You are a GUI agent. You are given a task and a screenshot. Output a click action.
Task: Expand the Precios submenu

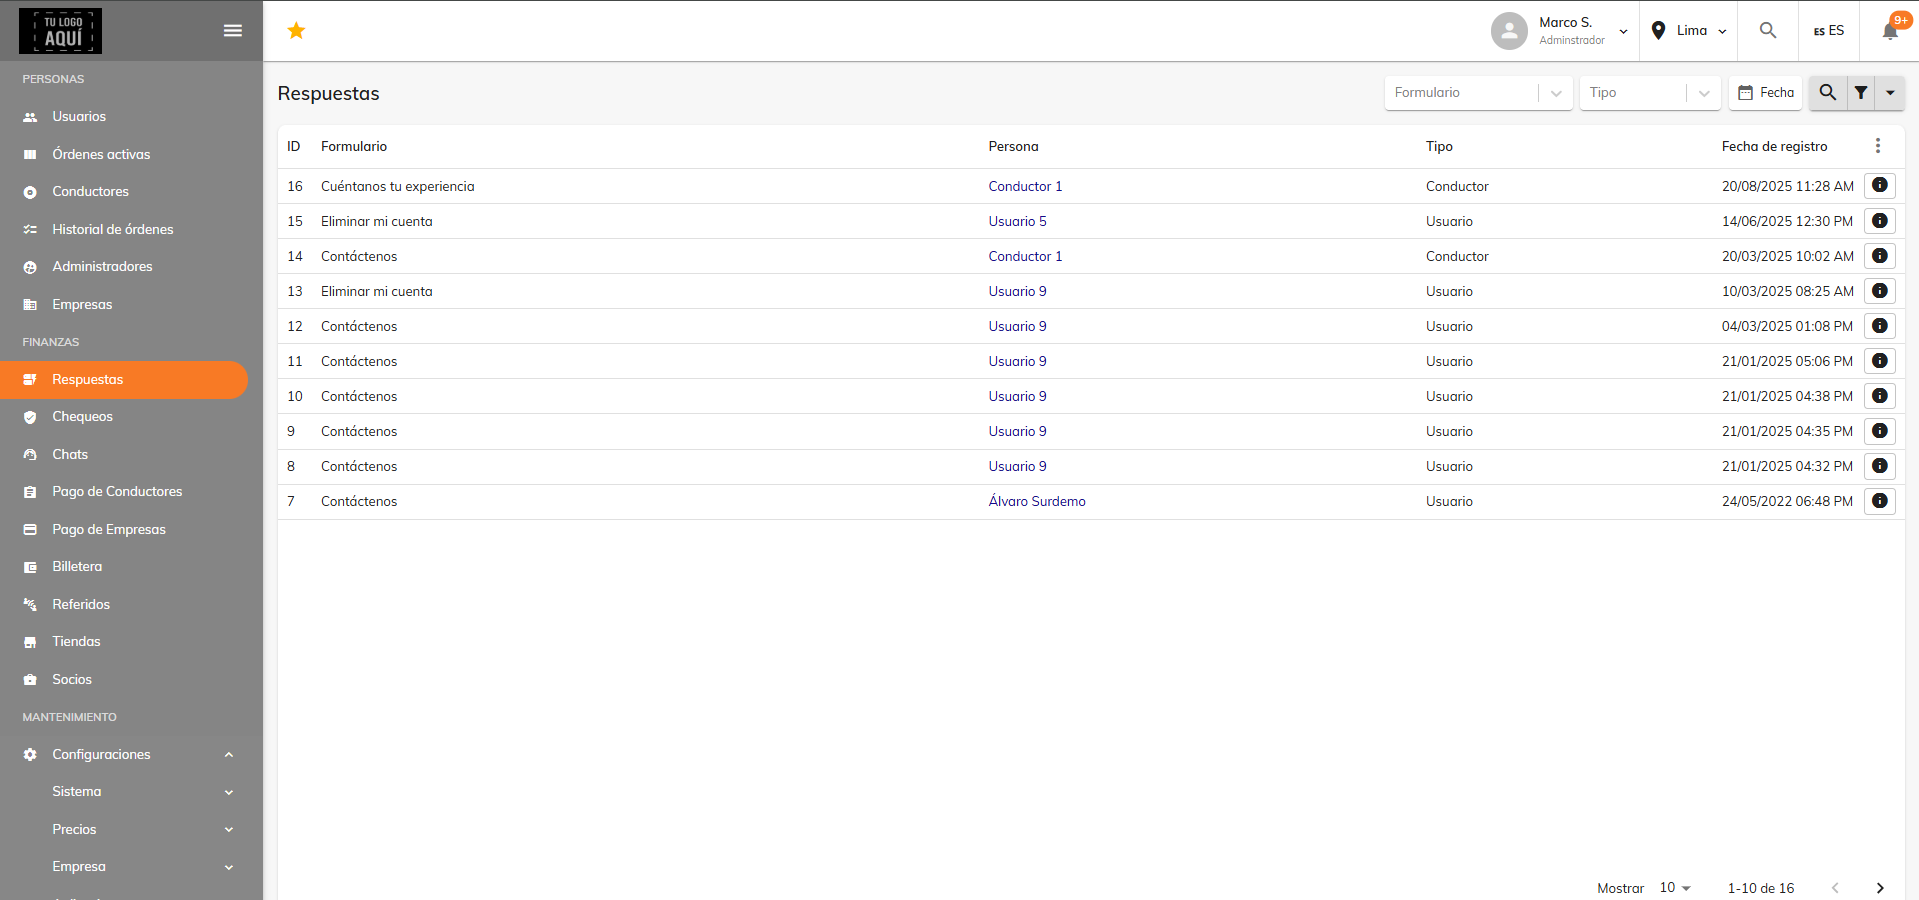coord(131,830)
